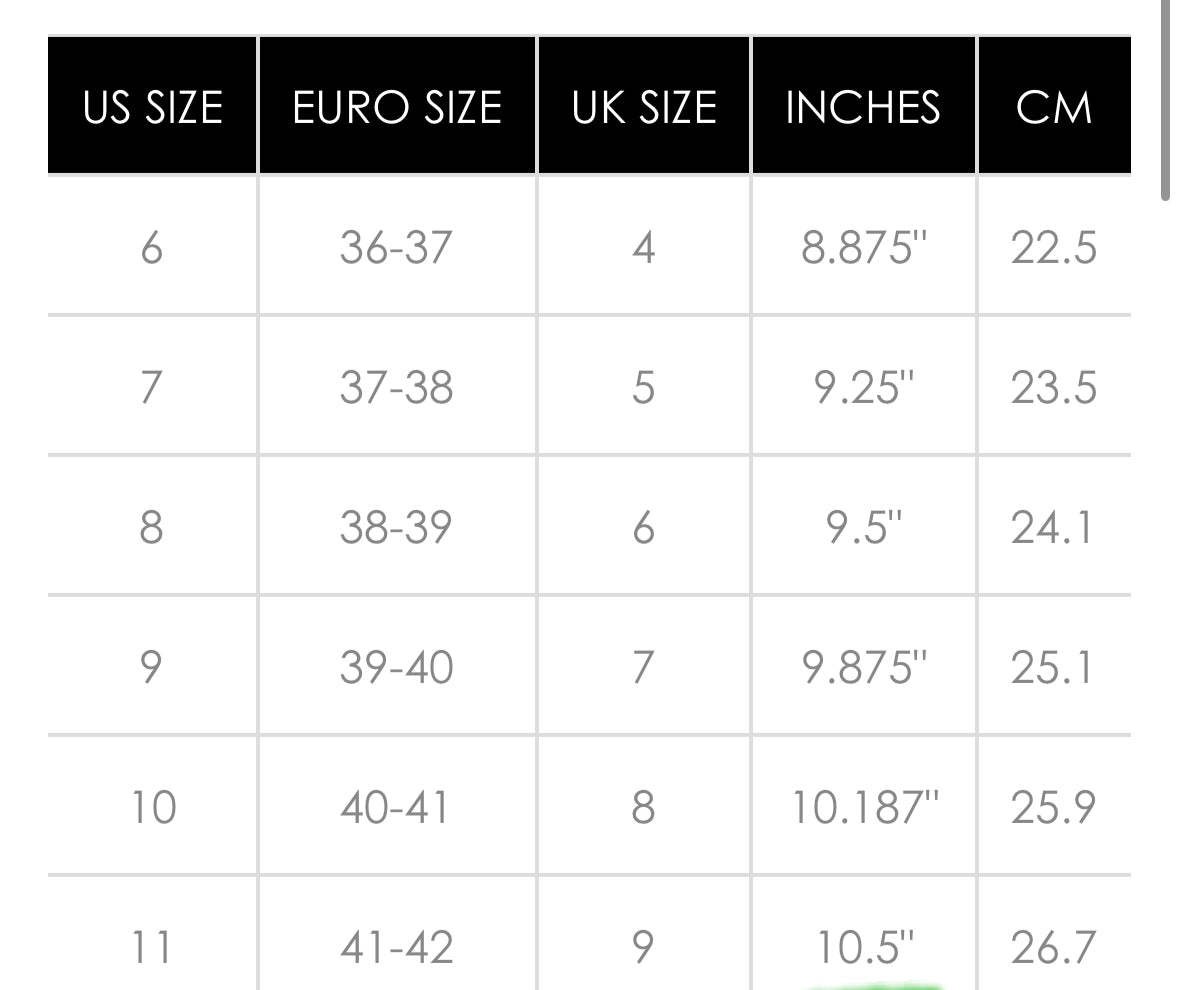Click the 37-38 Euro size cell

tap(397, 387)
